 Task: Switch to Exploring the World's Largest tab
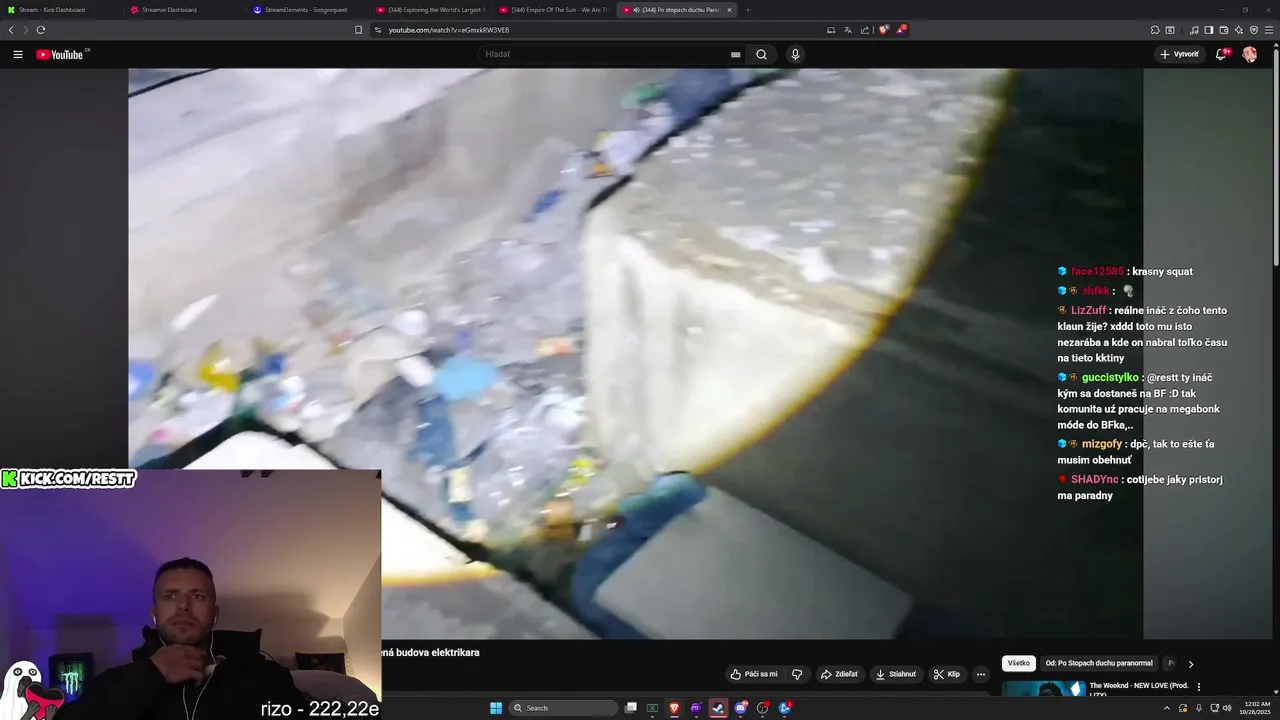pyautogui.click(x=431, y=10)
